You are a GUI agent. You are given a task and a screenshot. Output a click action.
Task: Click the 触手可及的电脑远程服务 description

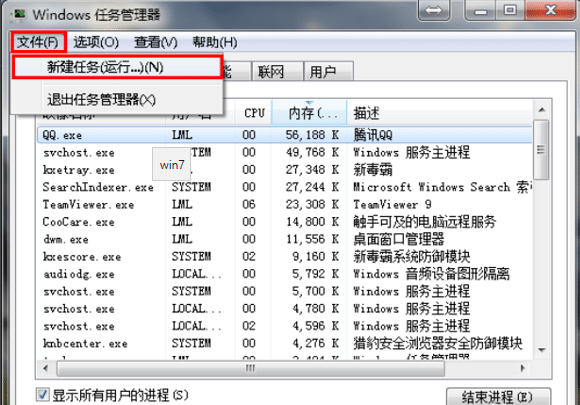pyautogui.click(x=425, y=222)
